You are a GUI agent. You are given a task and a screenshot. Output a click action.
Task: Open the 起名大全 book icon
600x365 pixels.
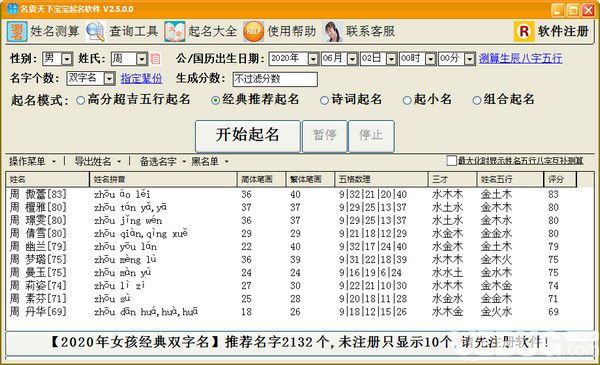click(x=174, y=32)
